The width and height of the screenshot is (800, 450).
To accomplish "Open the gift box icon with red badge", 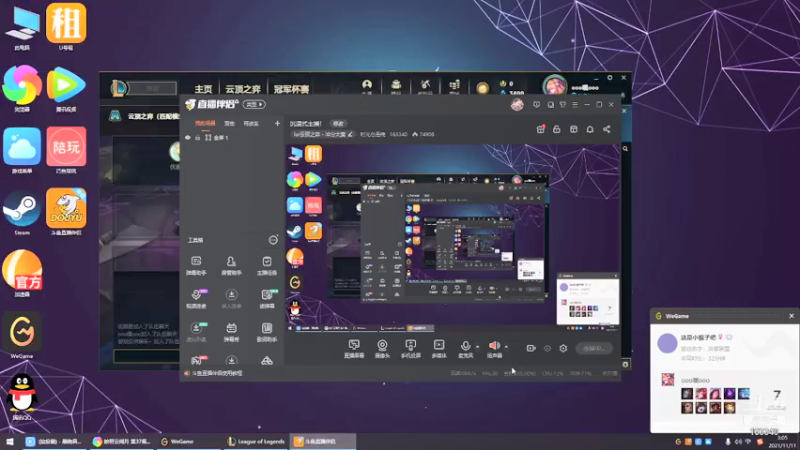I will coord(541,130).
